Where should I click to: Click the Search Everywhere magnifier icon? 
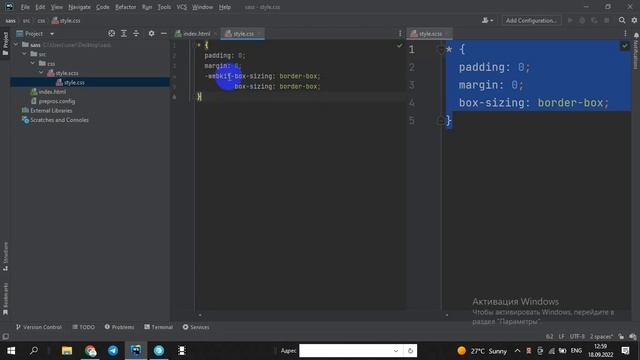point(622,20)
